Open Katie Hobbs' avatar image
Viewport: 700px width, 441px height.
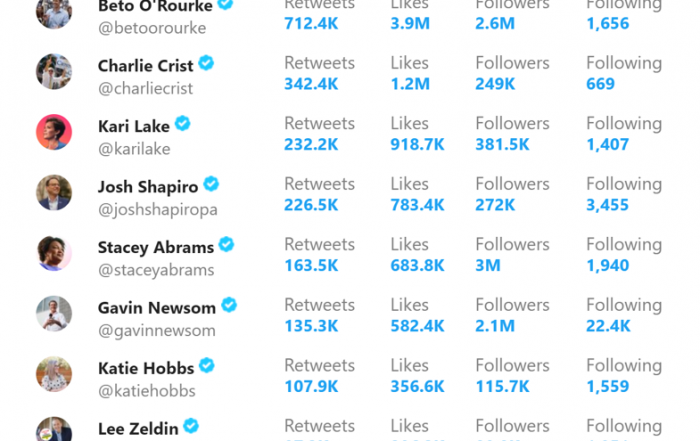coord(54,374)
